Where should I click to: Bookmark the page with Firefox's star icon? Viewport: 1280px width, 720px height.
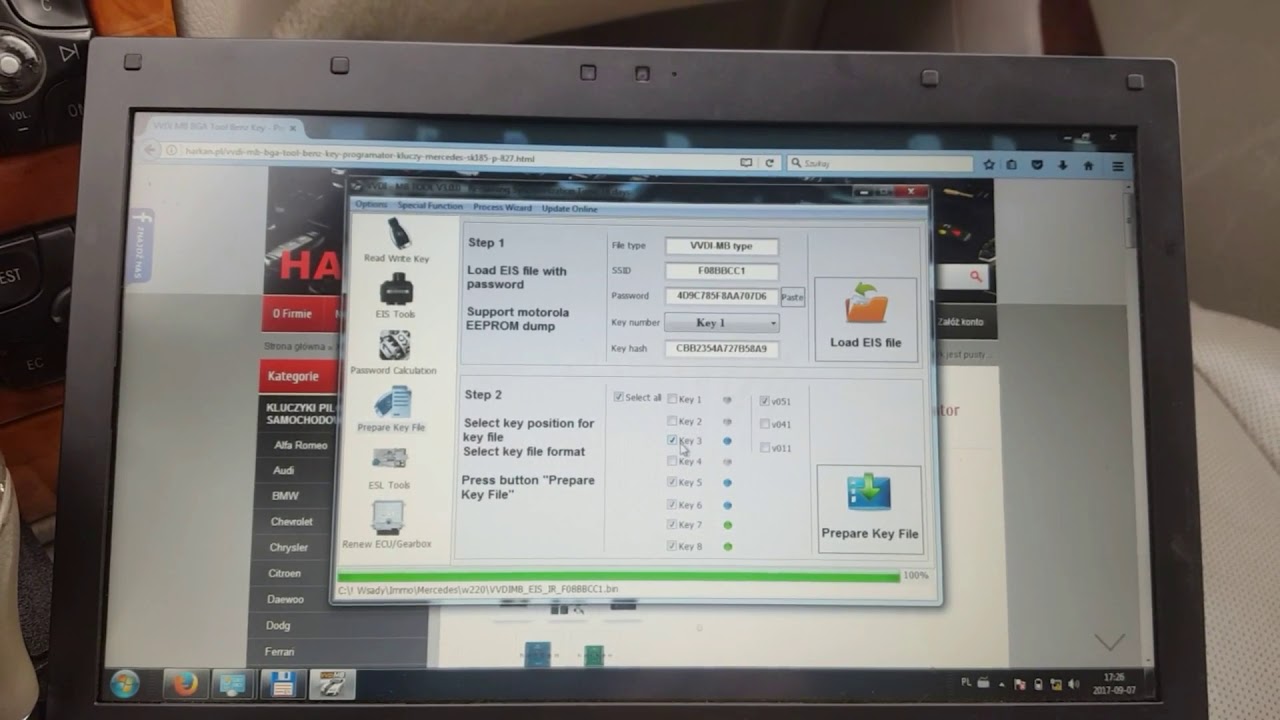(x=989, y=165)
